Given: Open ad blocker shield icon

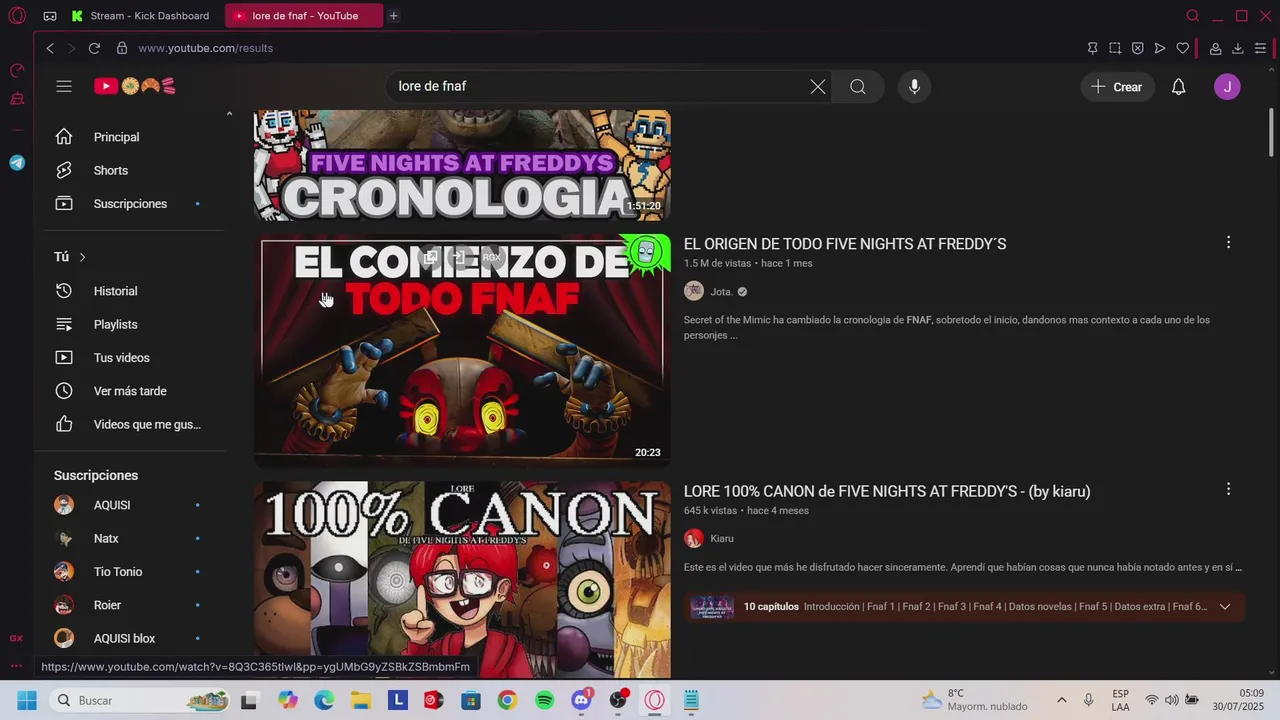Looking at the screenshot, I should tap(1137, 48).
